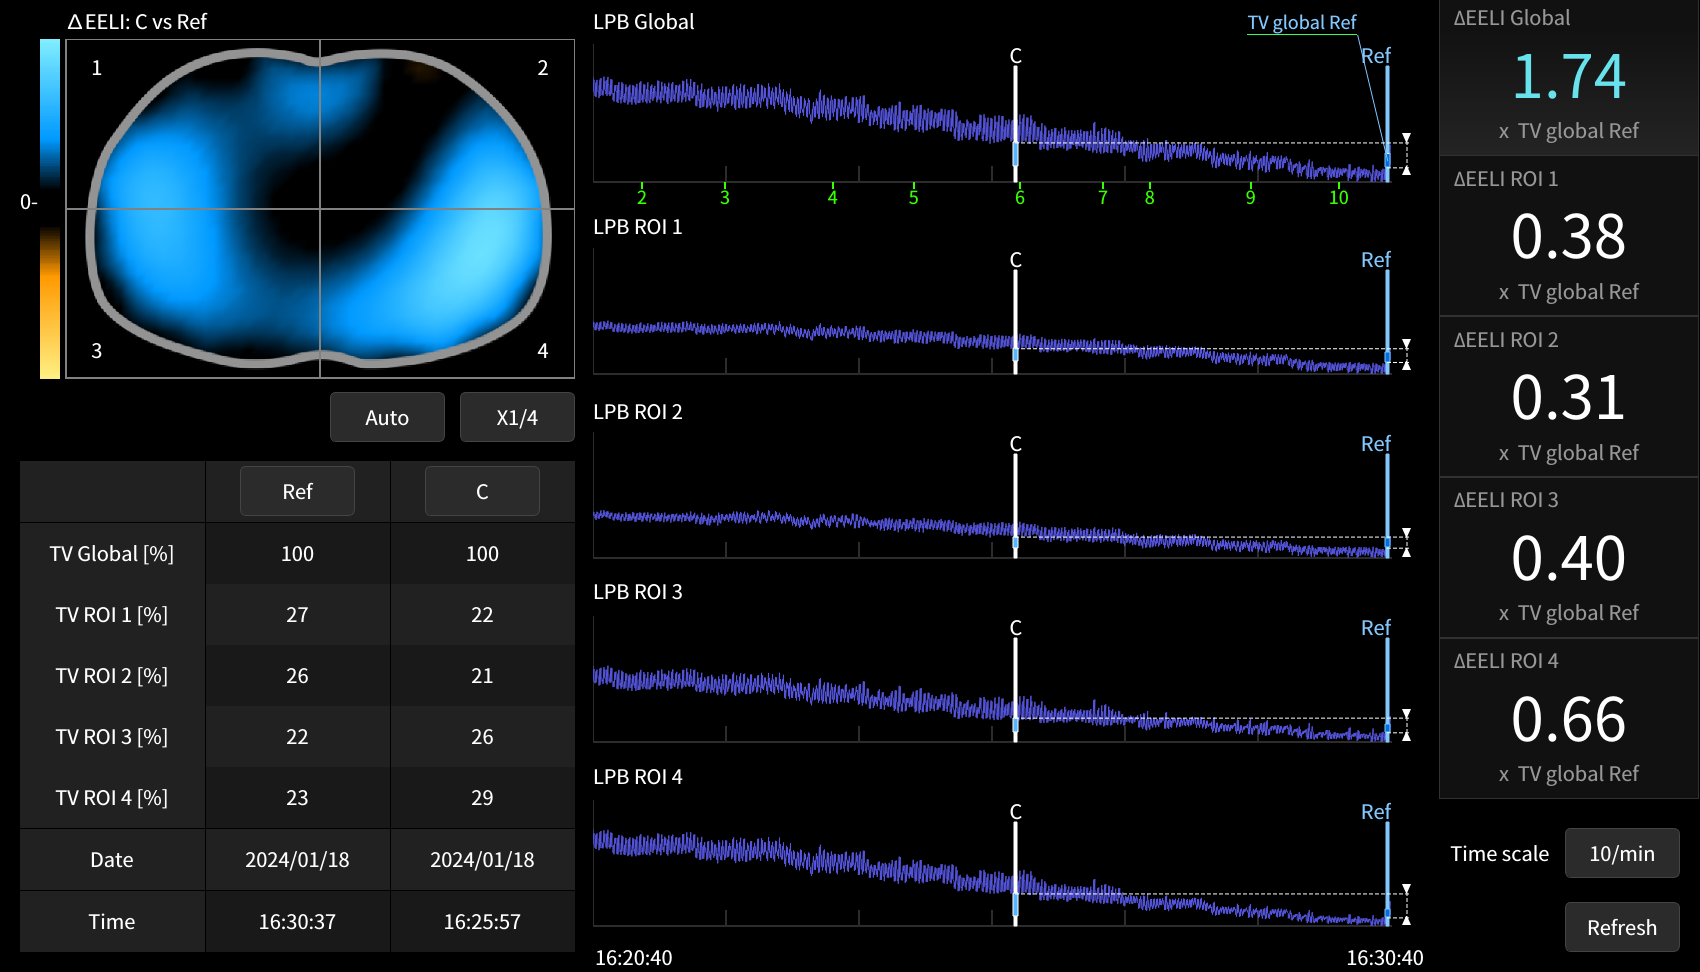Click the ΔEELI color scale bar
Screen dimensions: 1700x972
tap(50, 209)
